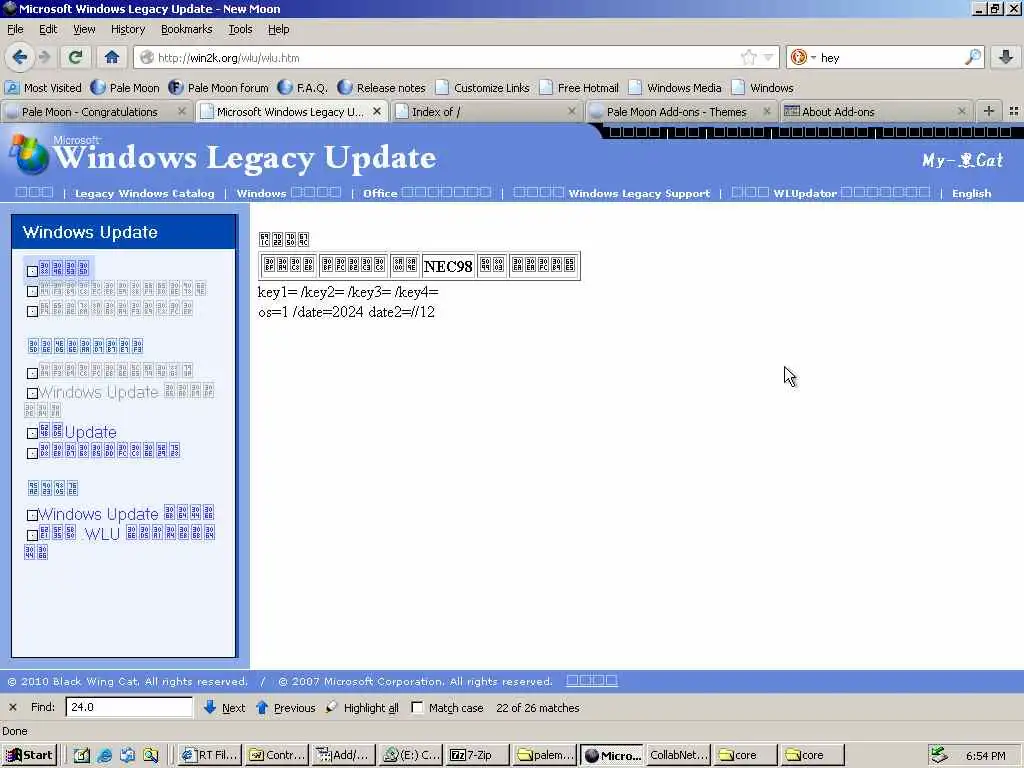This screenshot has width=1024, height=768.
Task: Close the Microsoft Windows Legacy Update tab
Action: pyautogui.click(x=377, y=112)
